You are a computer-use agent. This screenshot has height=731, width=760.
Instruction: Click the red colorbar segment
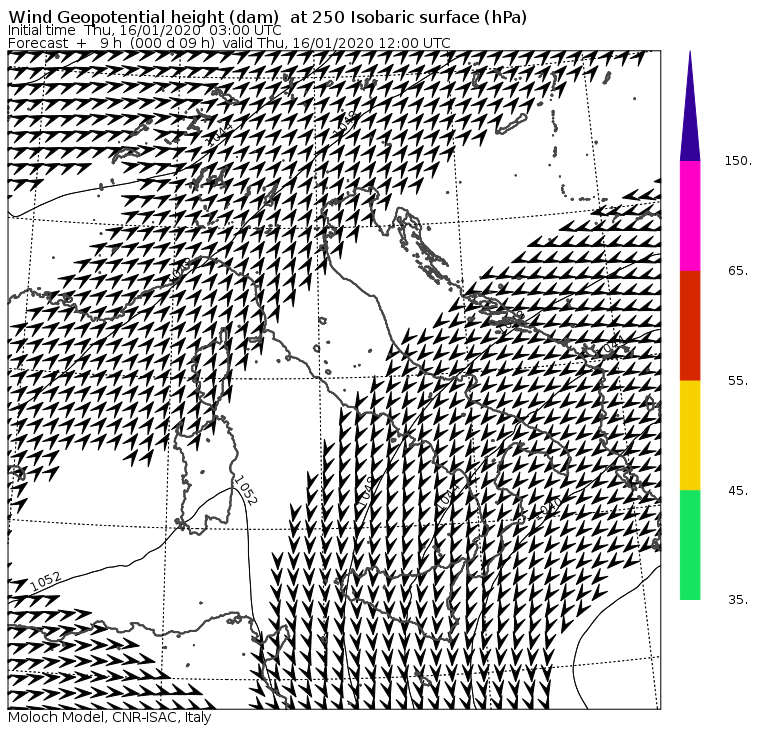(x=690, y=326)
